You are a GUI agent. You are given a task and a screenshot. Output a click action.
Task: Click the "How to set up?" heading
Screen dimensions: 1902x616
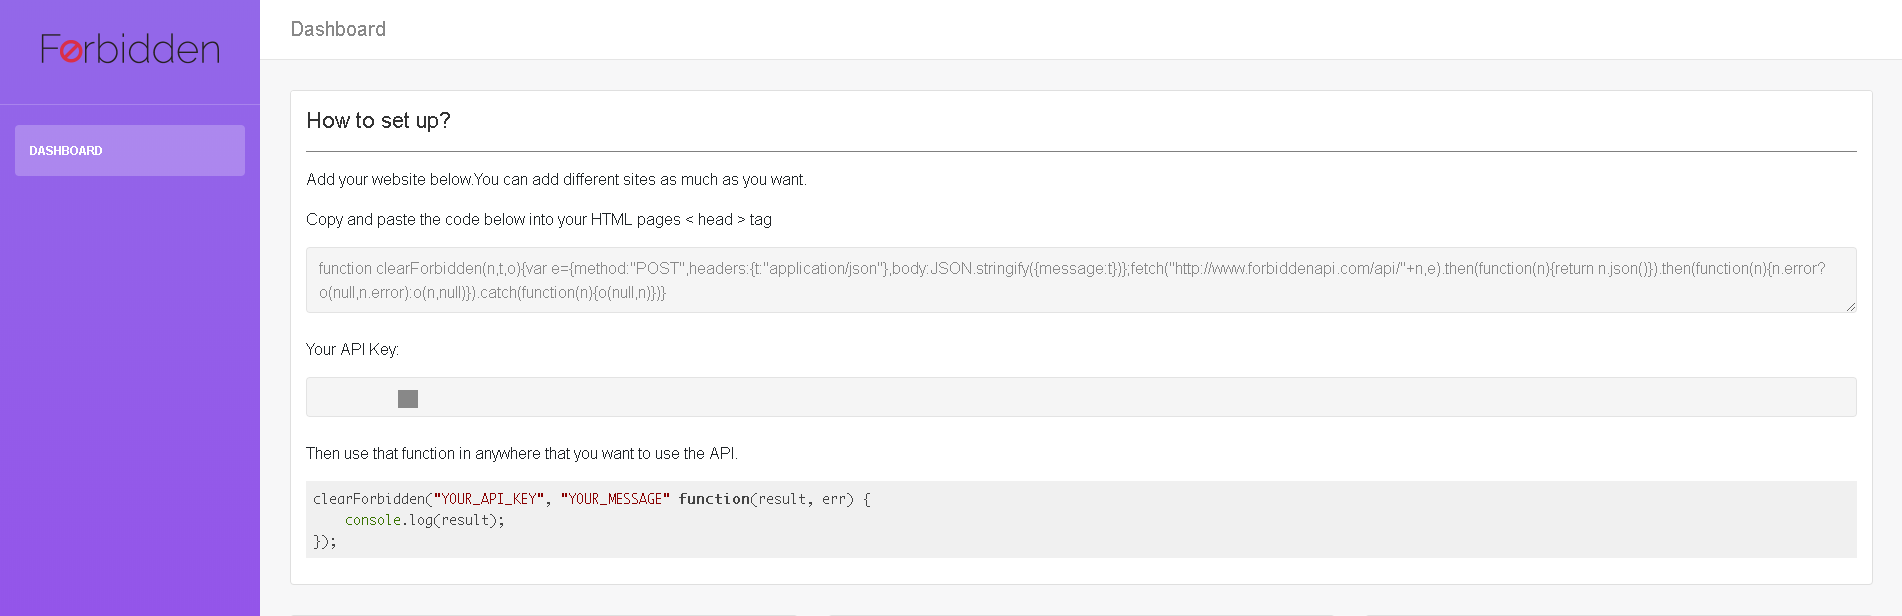tap(378, 121)
